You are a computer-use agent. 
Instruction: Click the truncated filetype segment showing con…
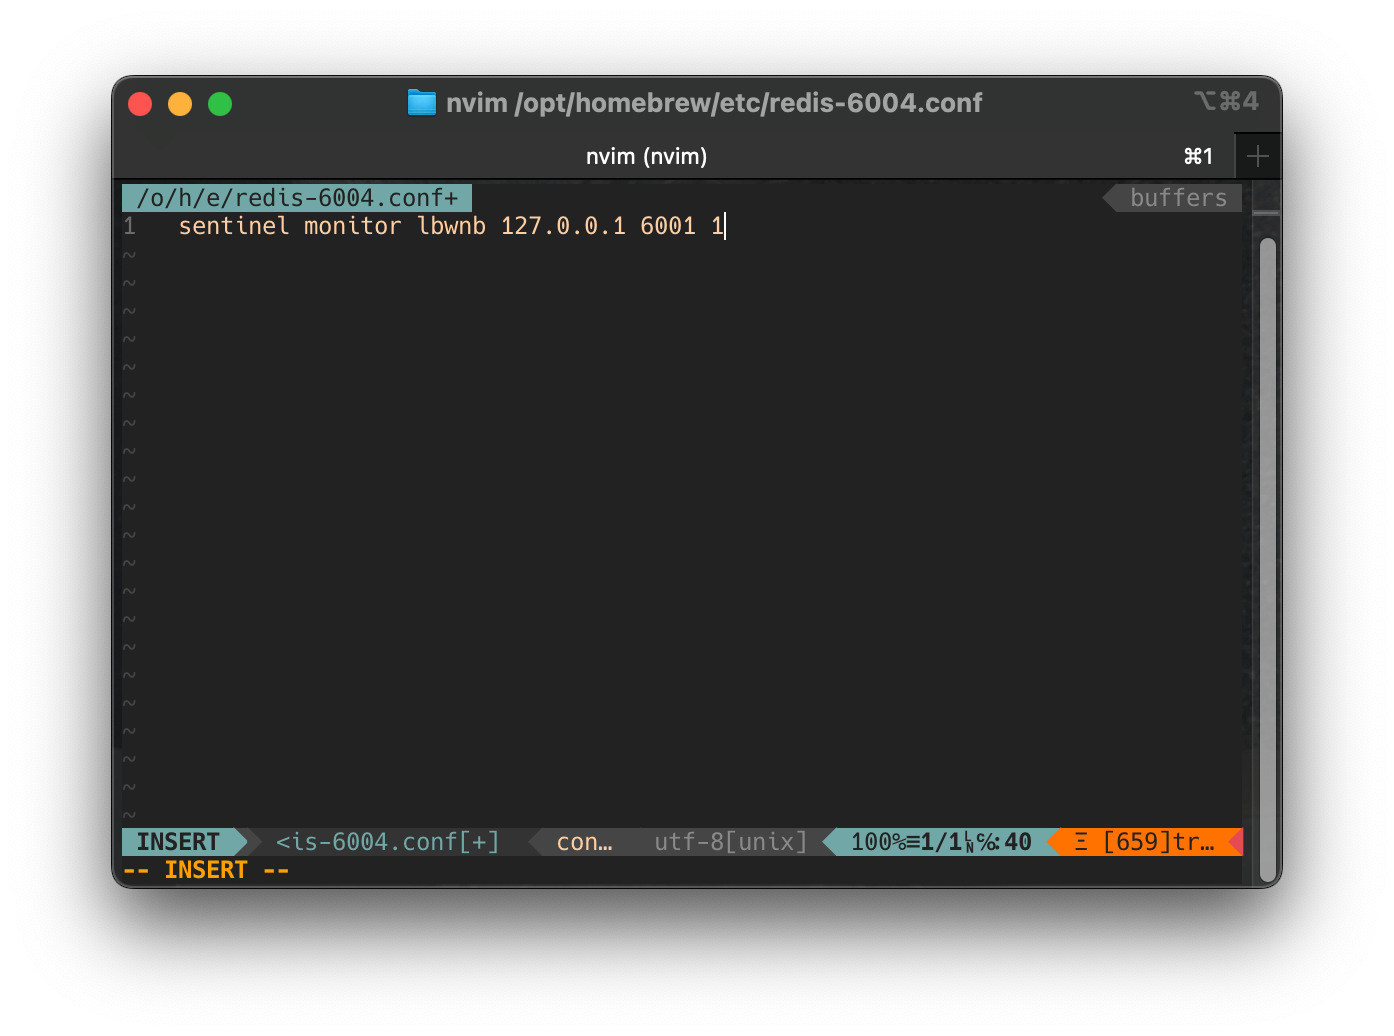(584, 841)
